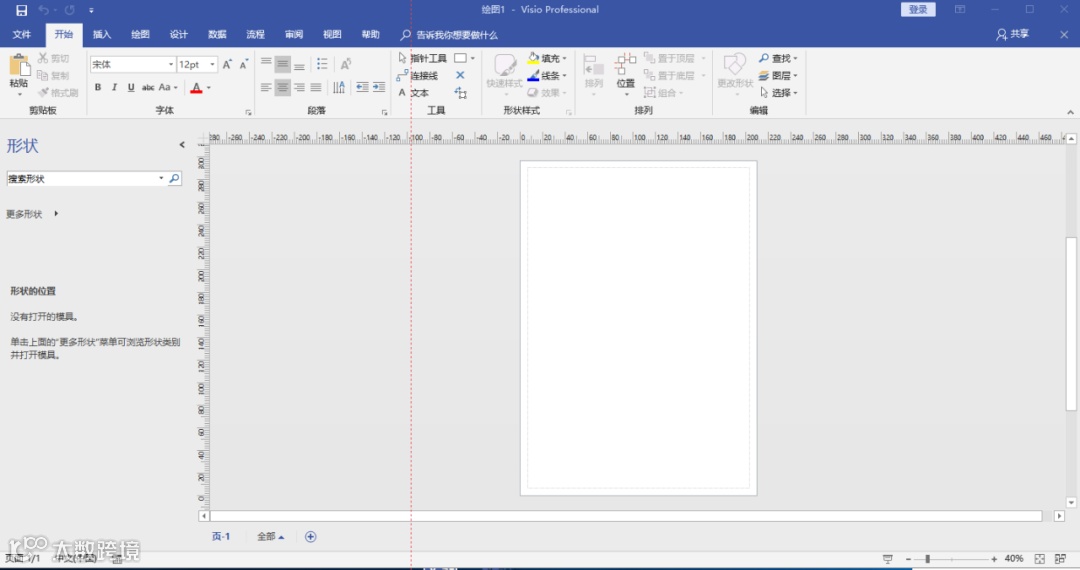This screenshot has height=570, width=1080.
Task: Collapse the ribbon with the chevron
Action: coord(1070,112)
